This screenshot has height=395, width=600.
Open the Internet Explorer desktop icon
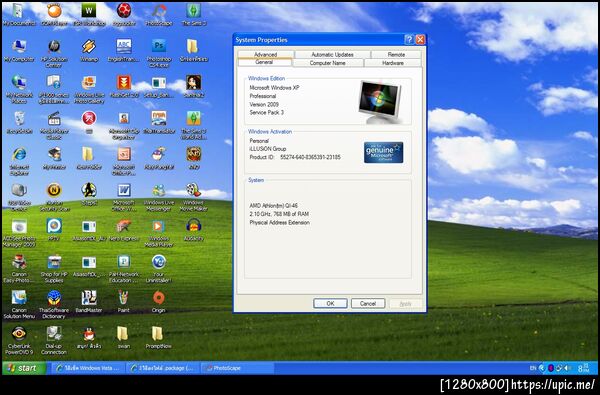pos(19,161)
